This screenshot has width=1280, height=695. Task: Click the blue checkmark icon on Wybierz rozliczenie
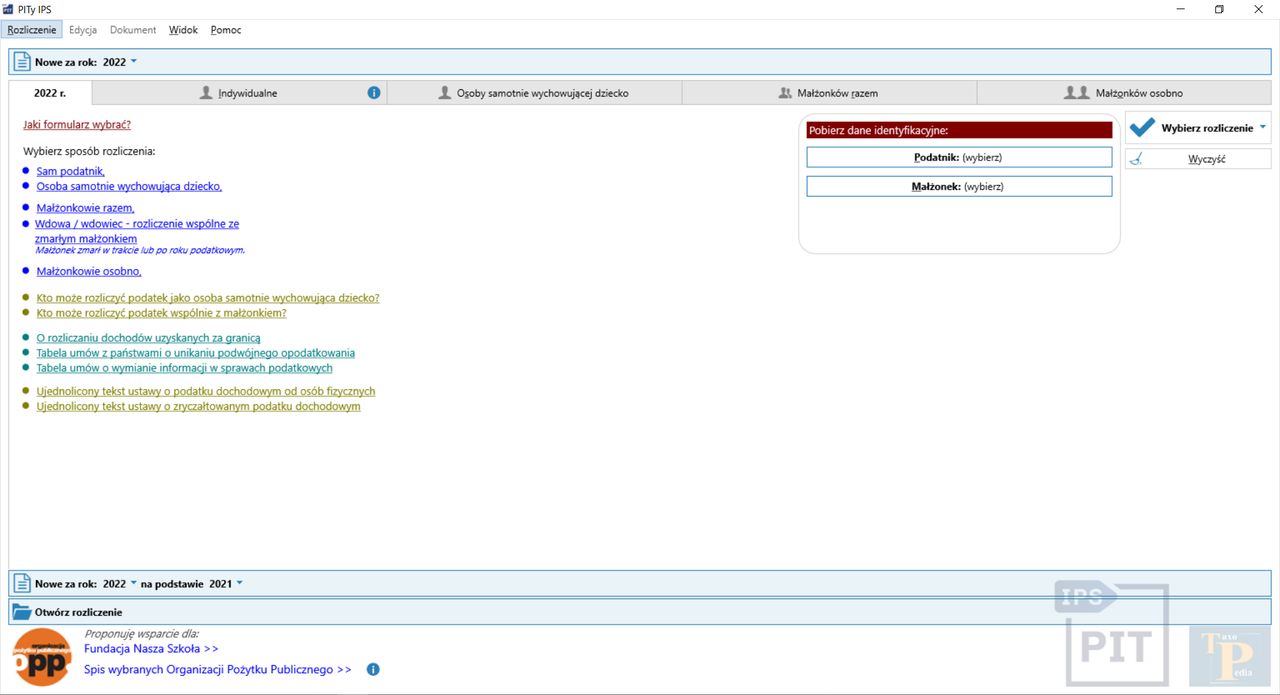pos(1142,128)
